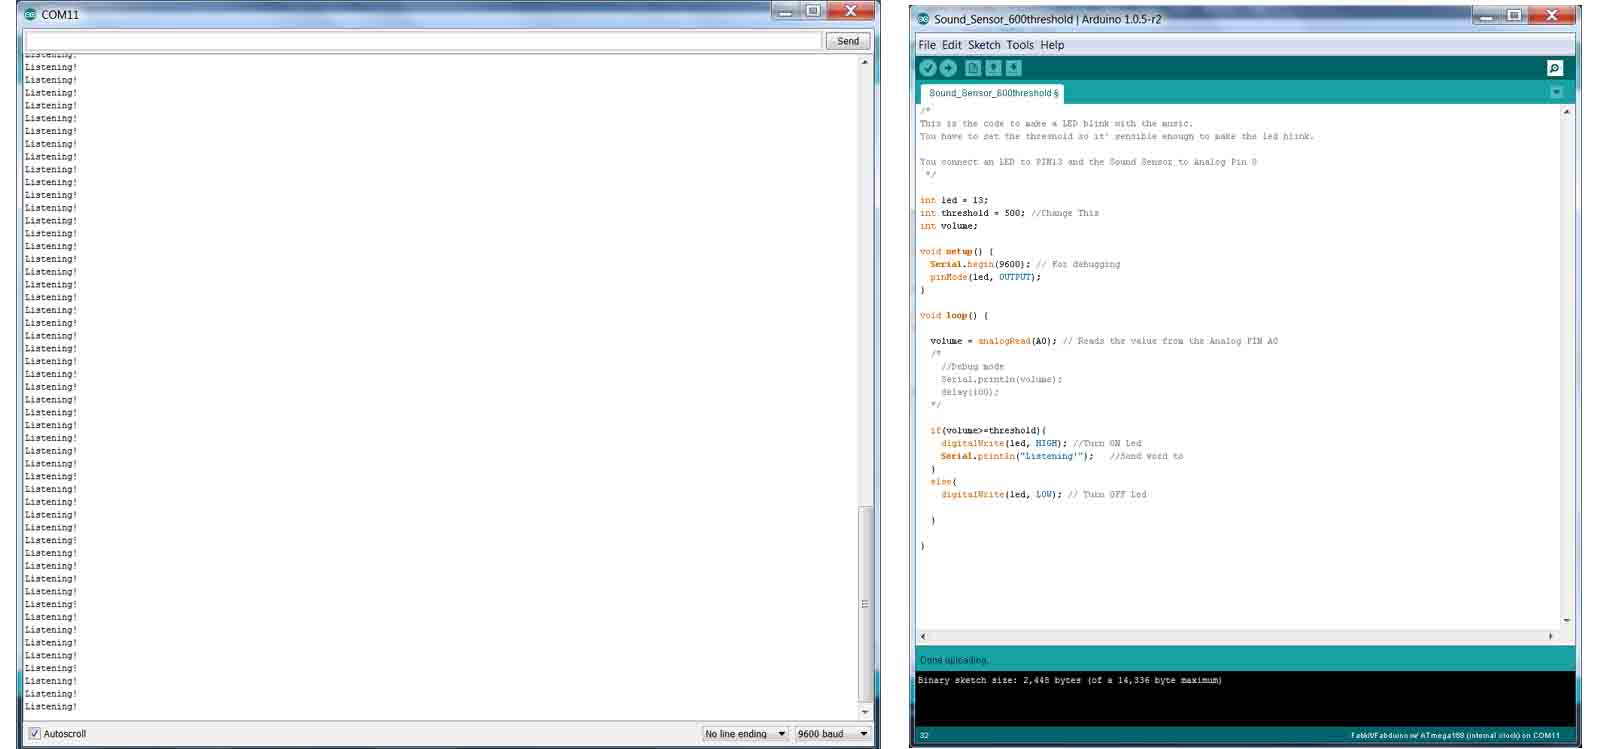Click the Arduino logo icon in the Sound_Sensor title bar

click(923, 19)
